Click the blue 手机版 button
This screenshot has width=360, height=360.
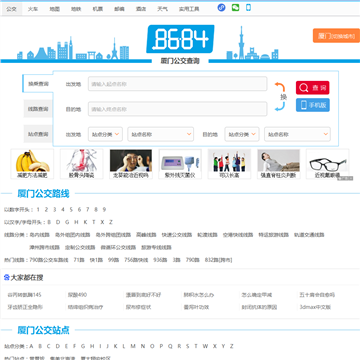tap(313, 105)
